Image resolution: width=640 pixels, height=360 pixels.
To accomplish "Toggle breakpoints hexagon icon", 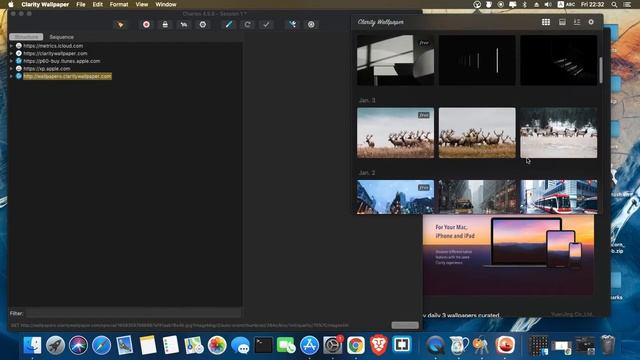I will point(202,24).
